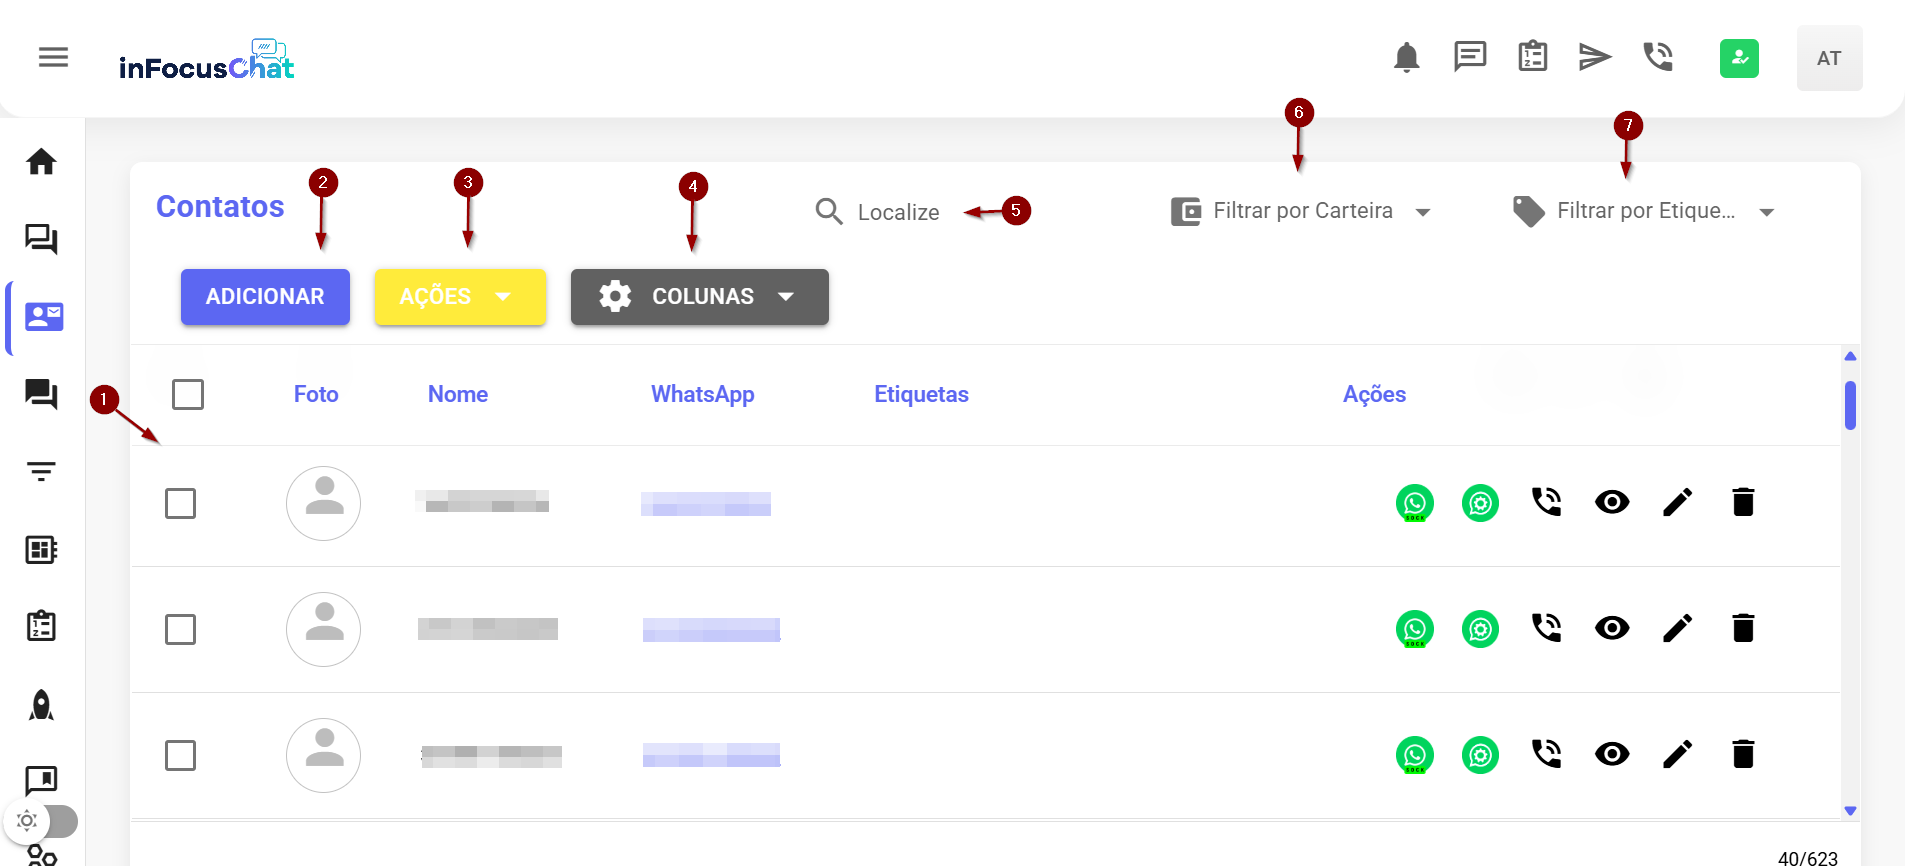Go to Home in the sidebar

pyautogui.click(x=41, y=161)
